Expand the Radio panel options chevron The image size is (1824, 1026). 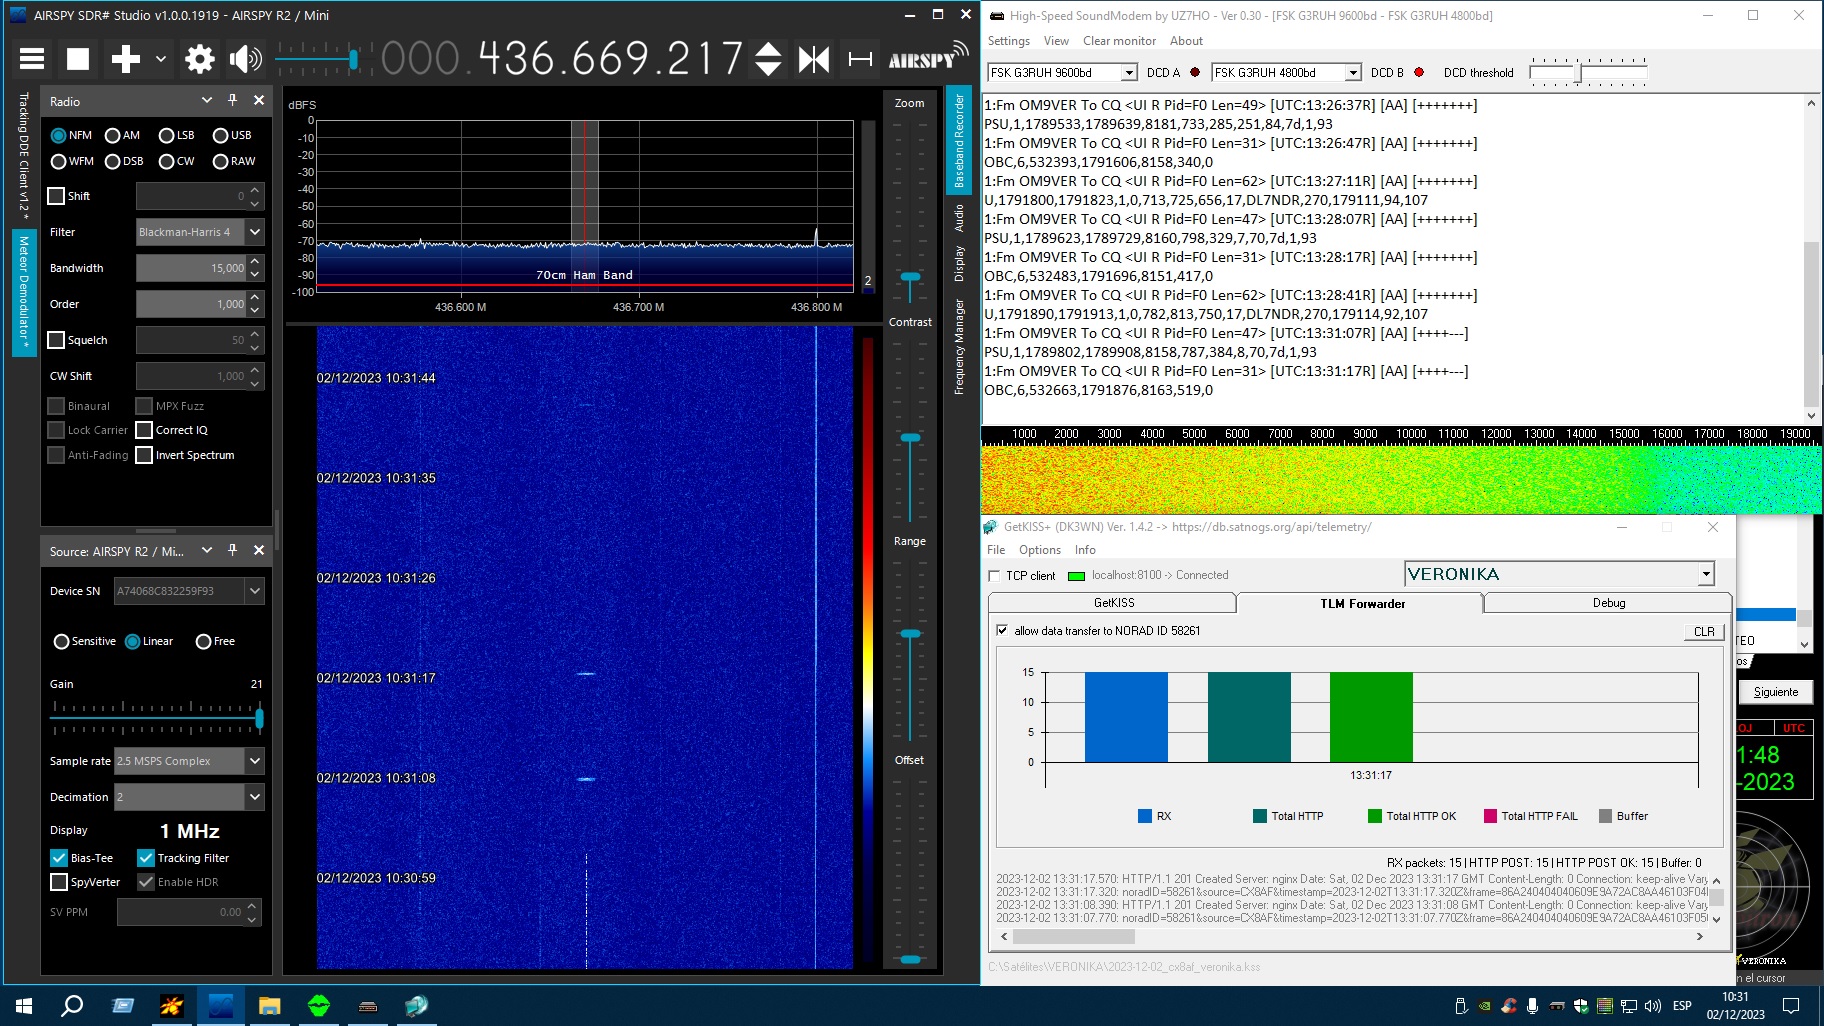click(207, 100)
